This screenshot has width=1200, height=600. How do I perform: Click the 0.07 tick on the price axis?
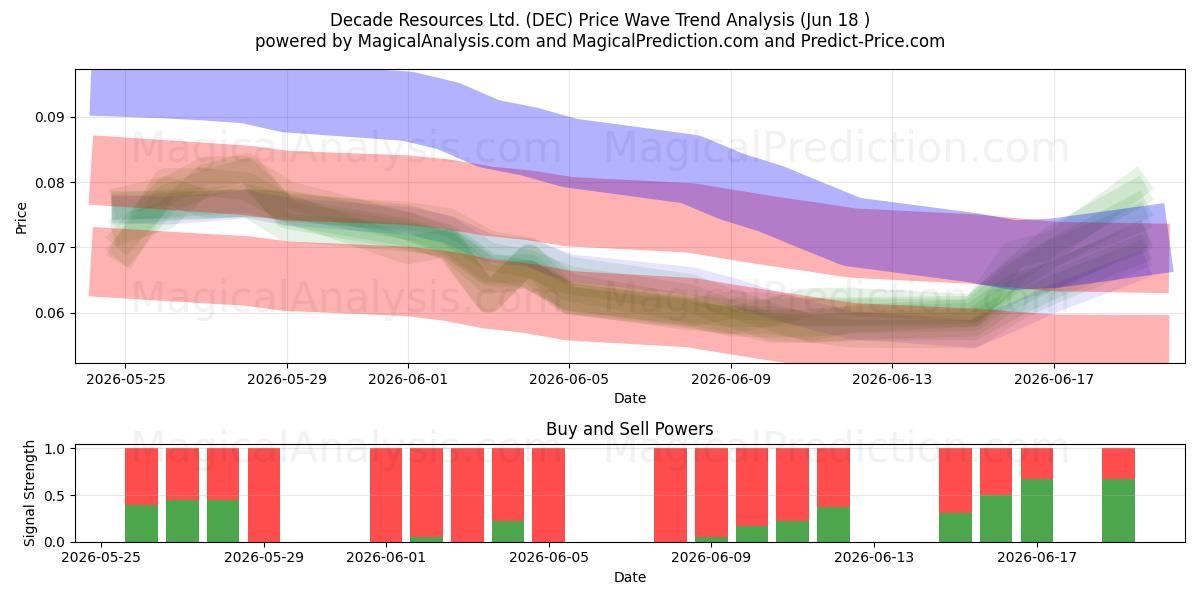pyautogui.click(x=50, y=248)
